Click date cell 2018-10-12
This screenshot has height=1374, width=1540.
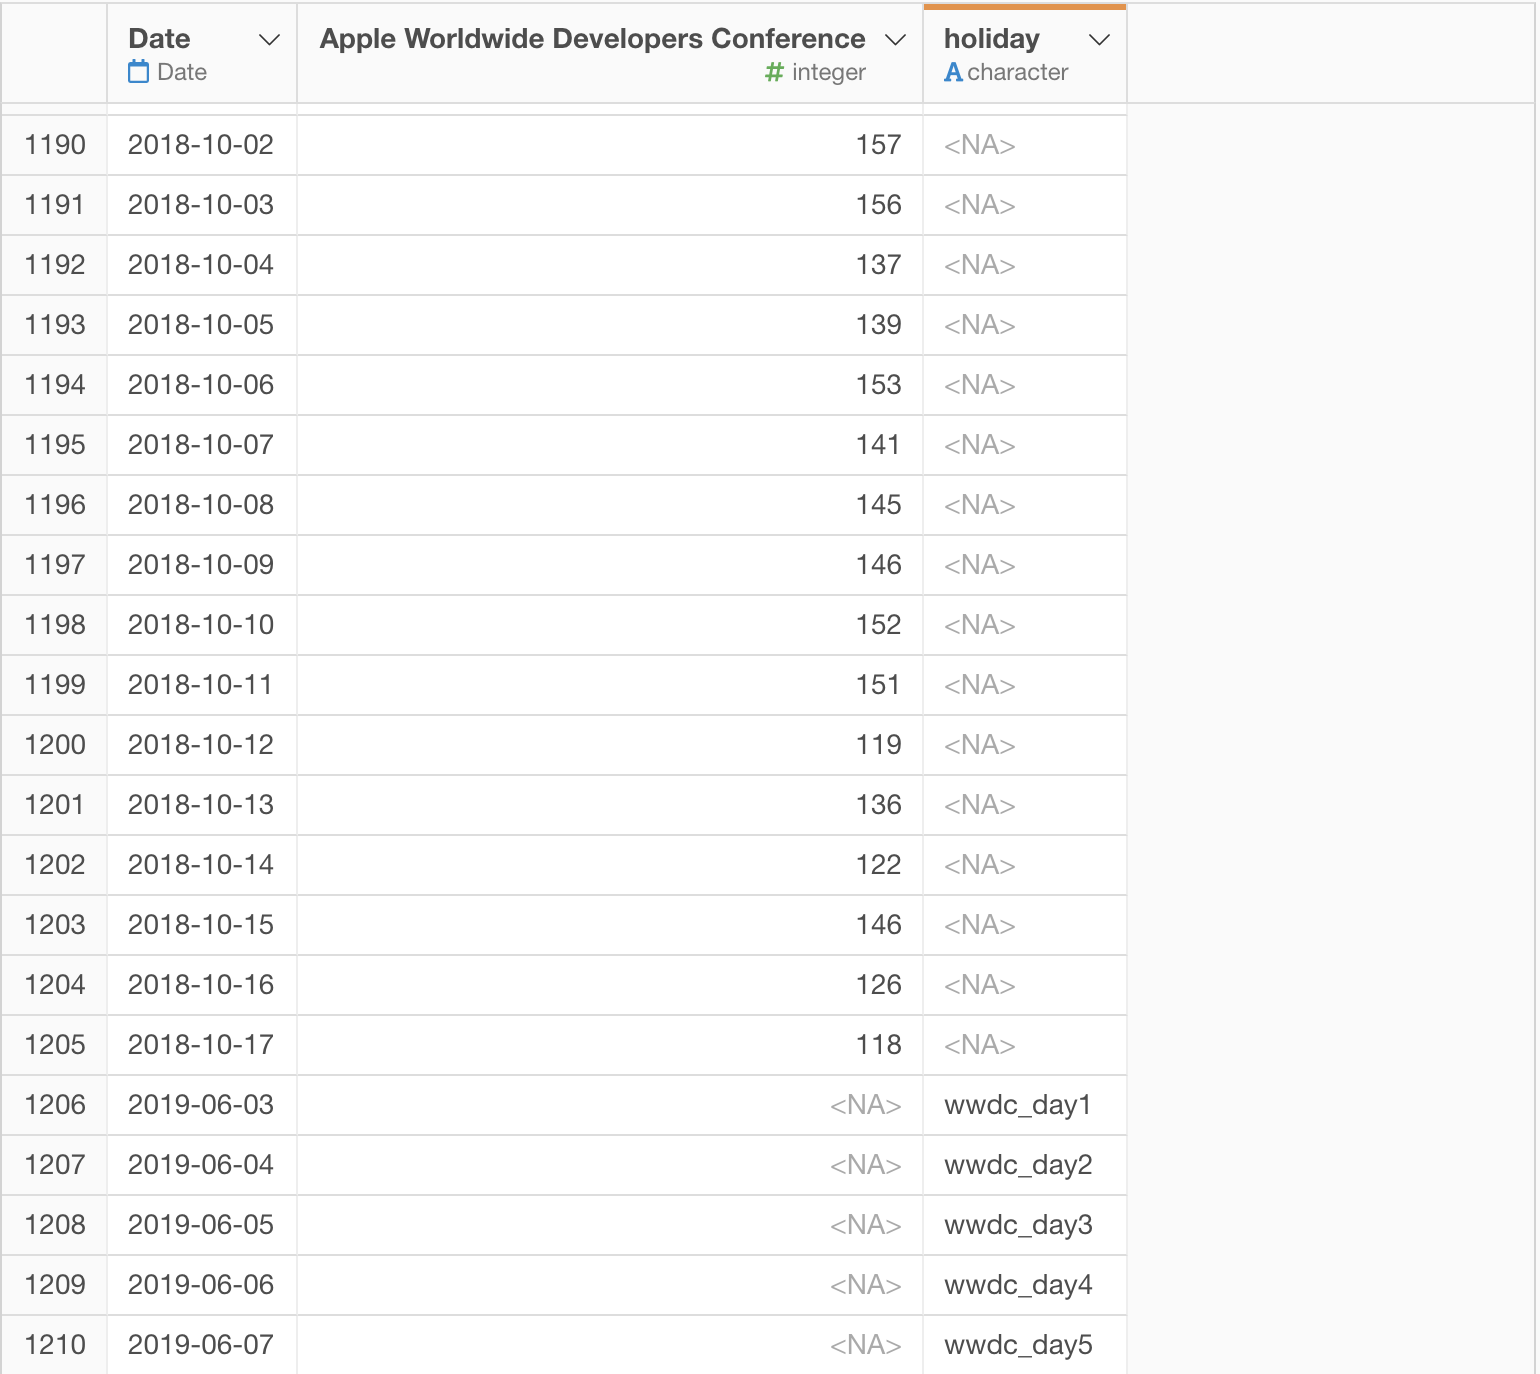coord(200,745)
